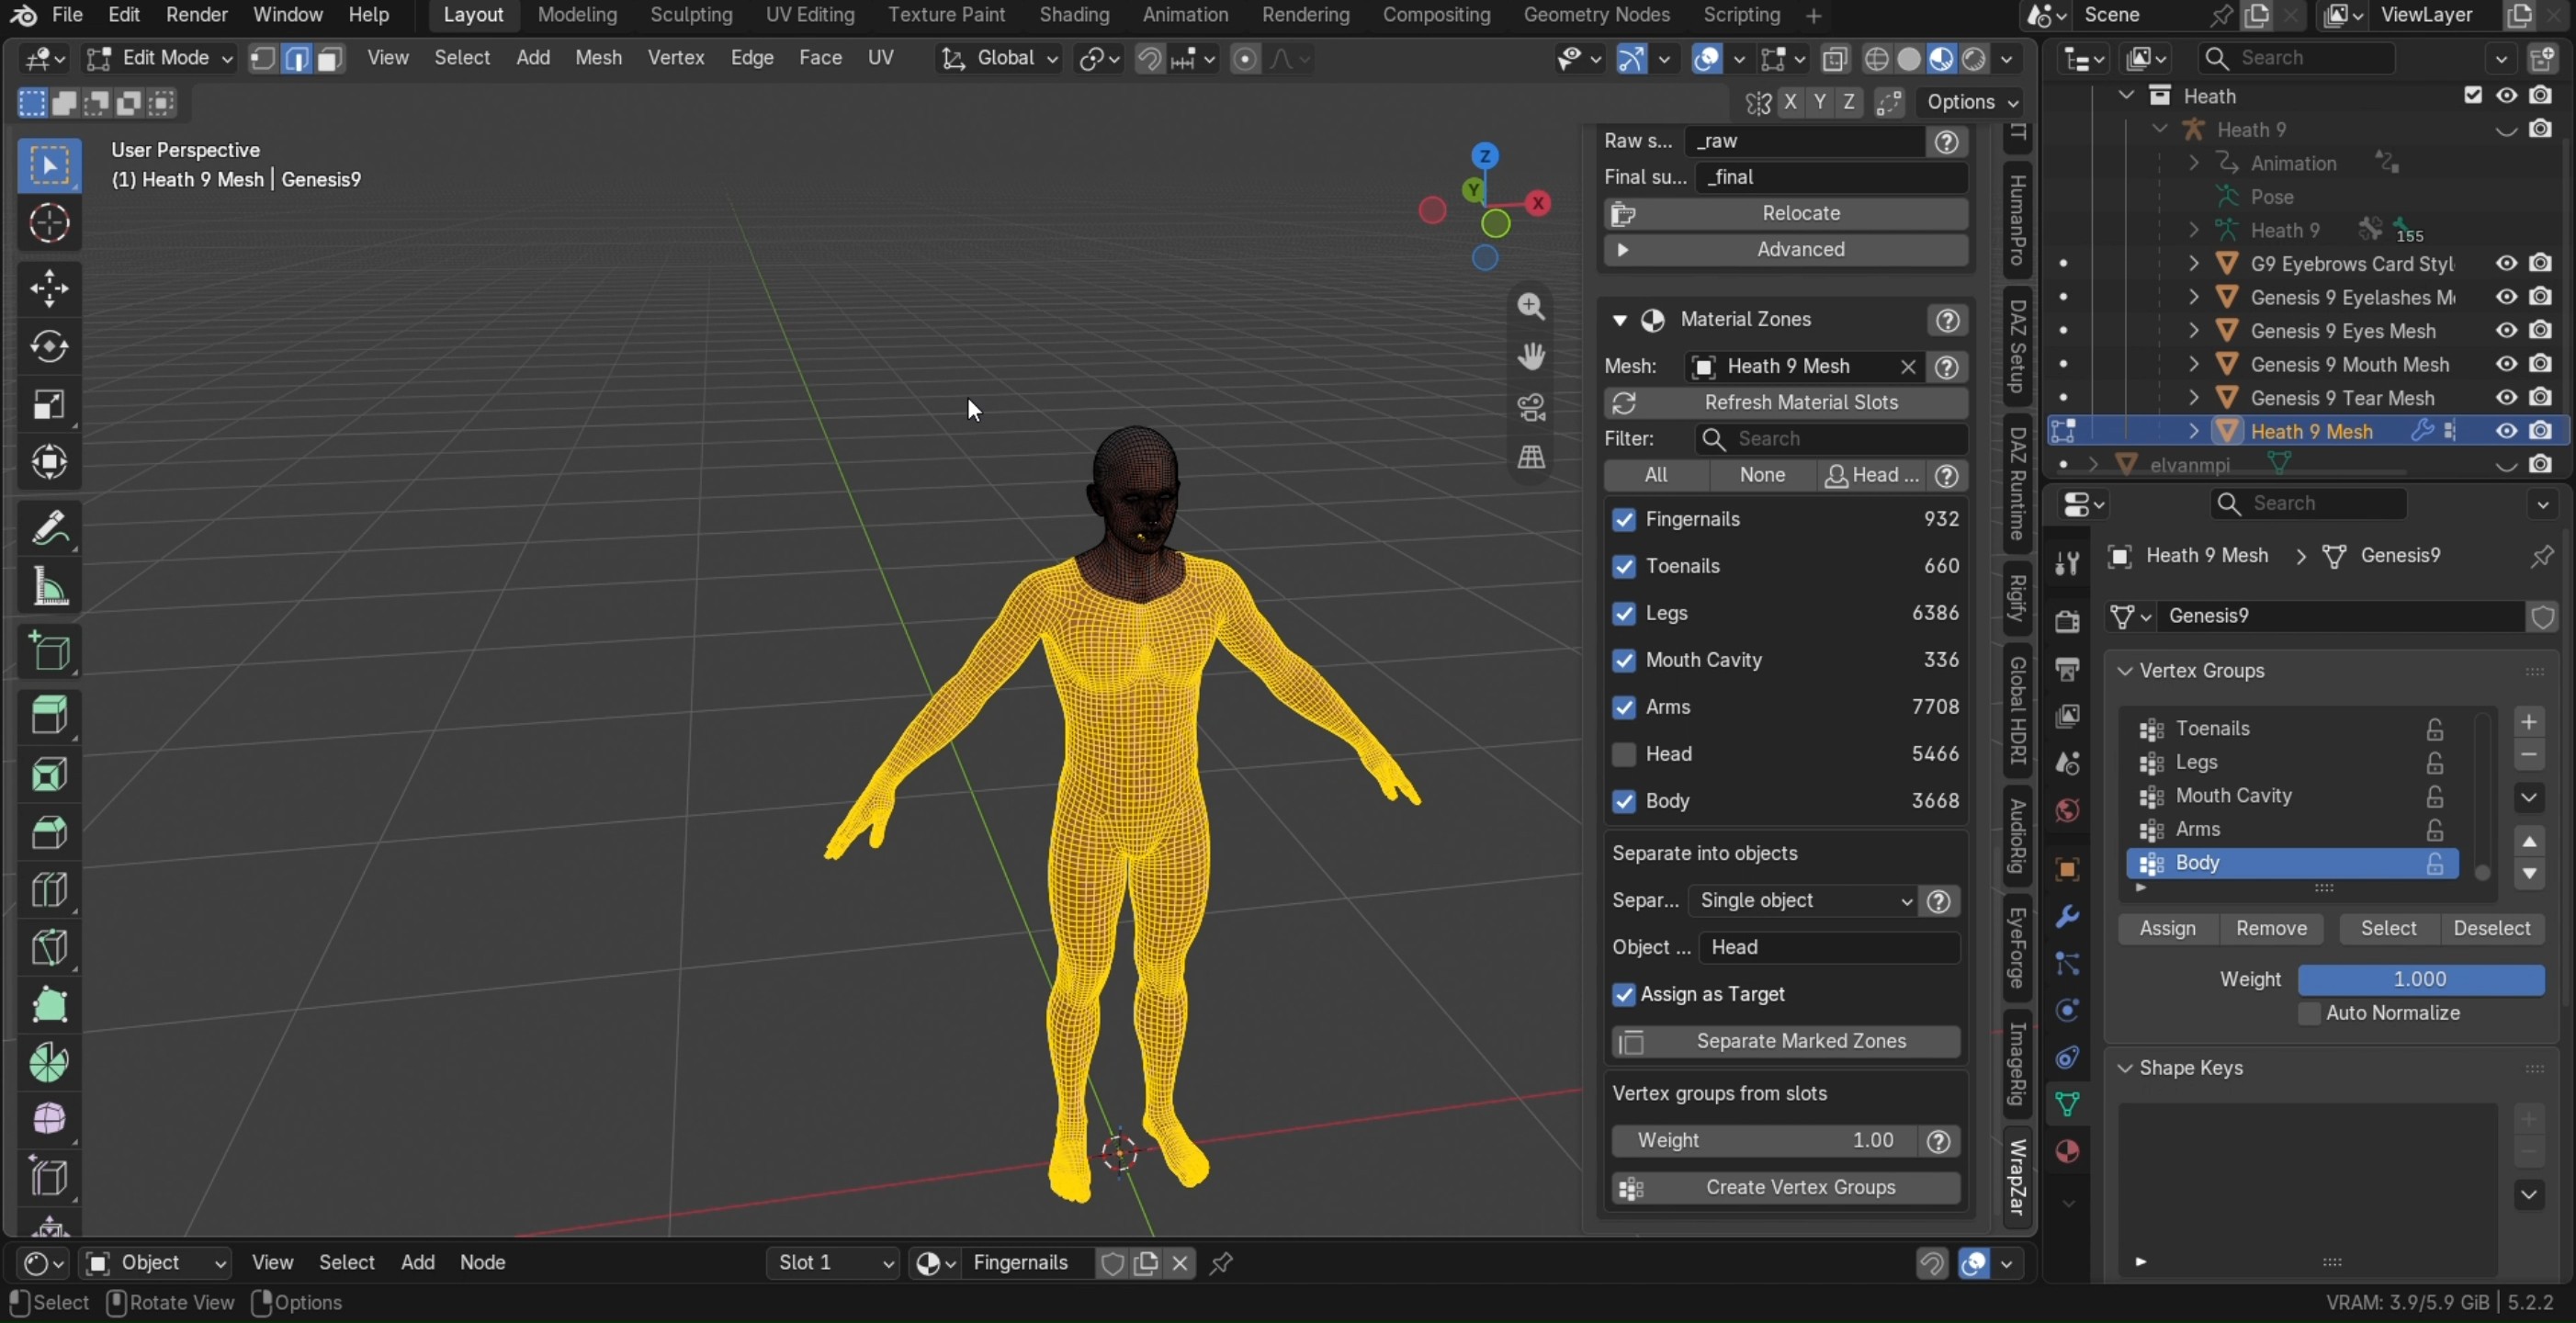2576x1323 pixels.
Task: Collapse the Vertex Groups panel
Action: click(2125, 671)
